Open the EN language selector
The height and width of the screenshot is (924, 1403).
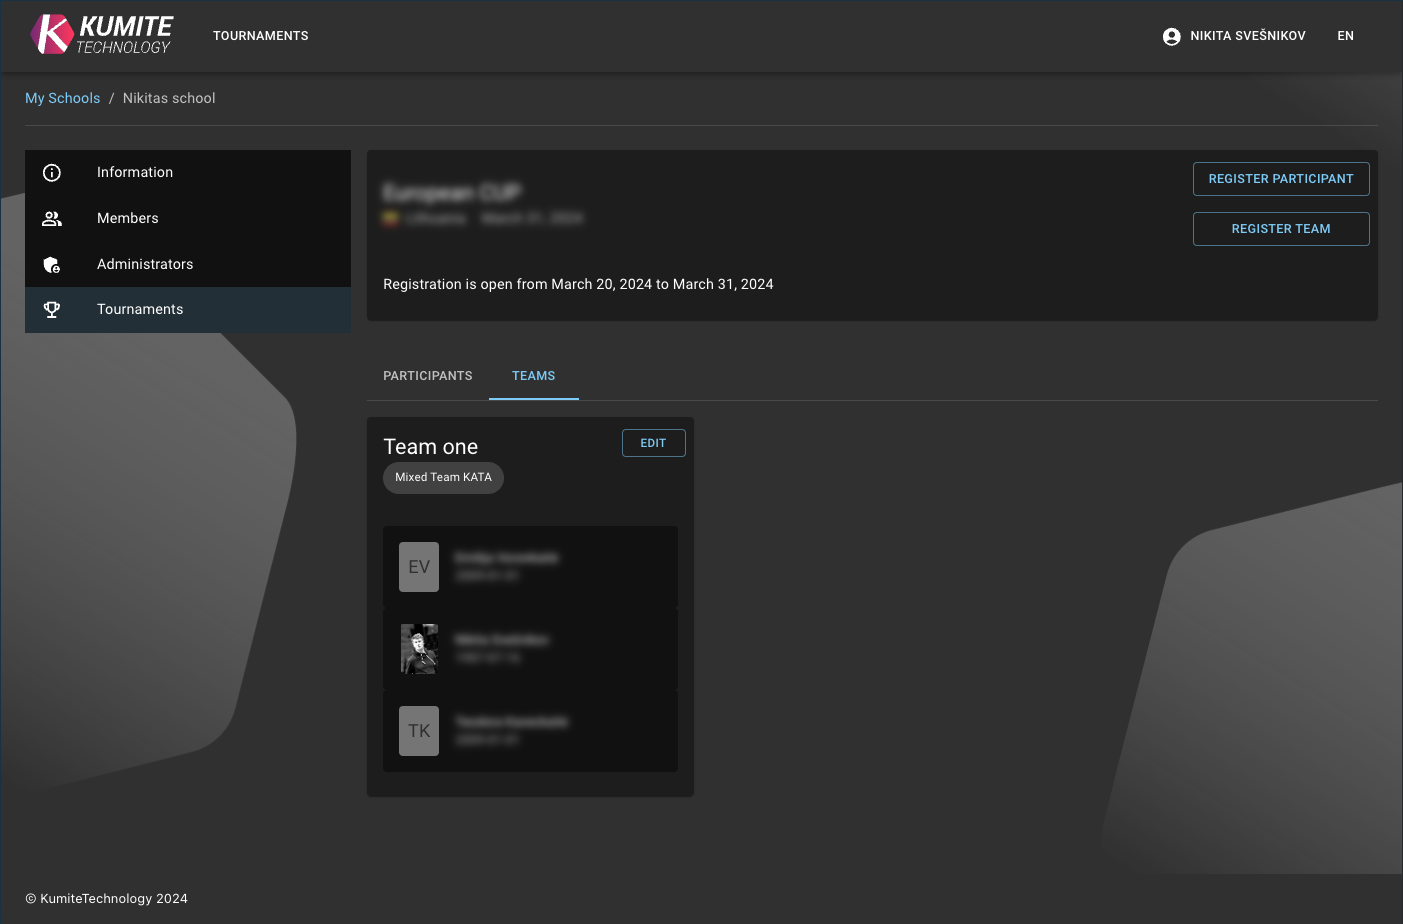[x=1345, y=36]
